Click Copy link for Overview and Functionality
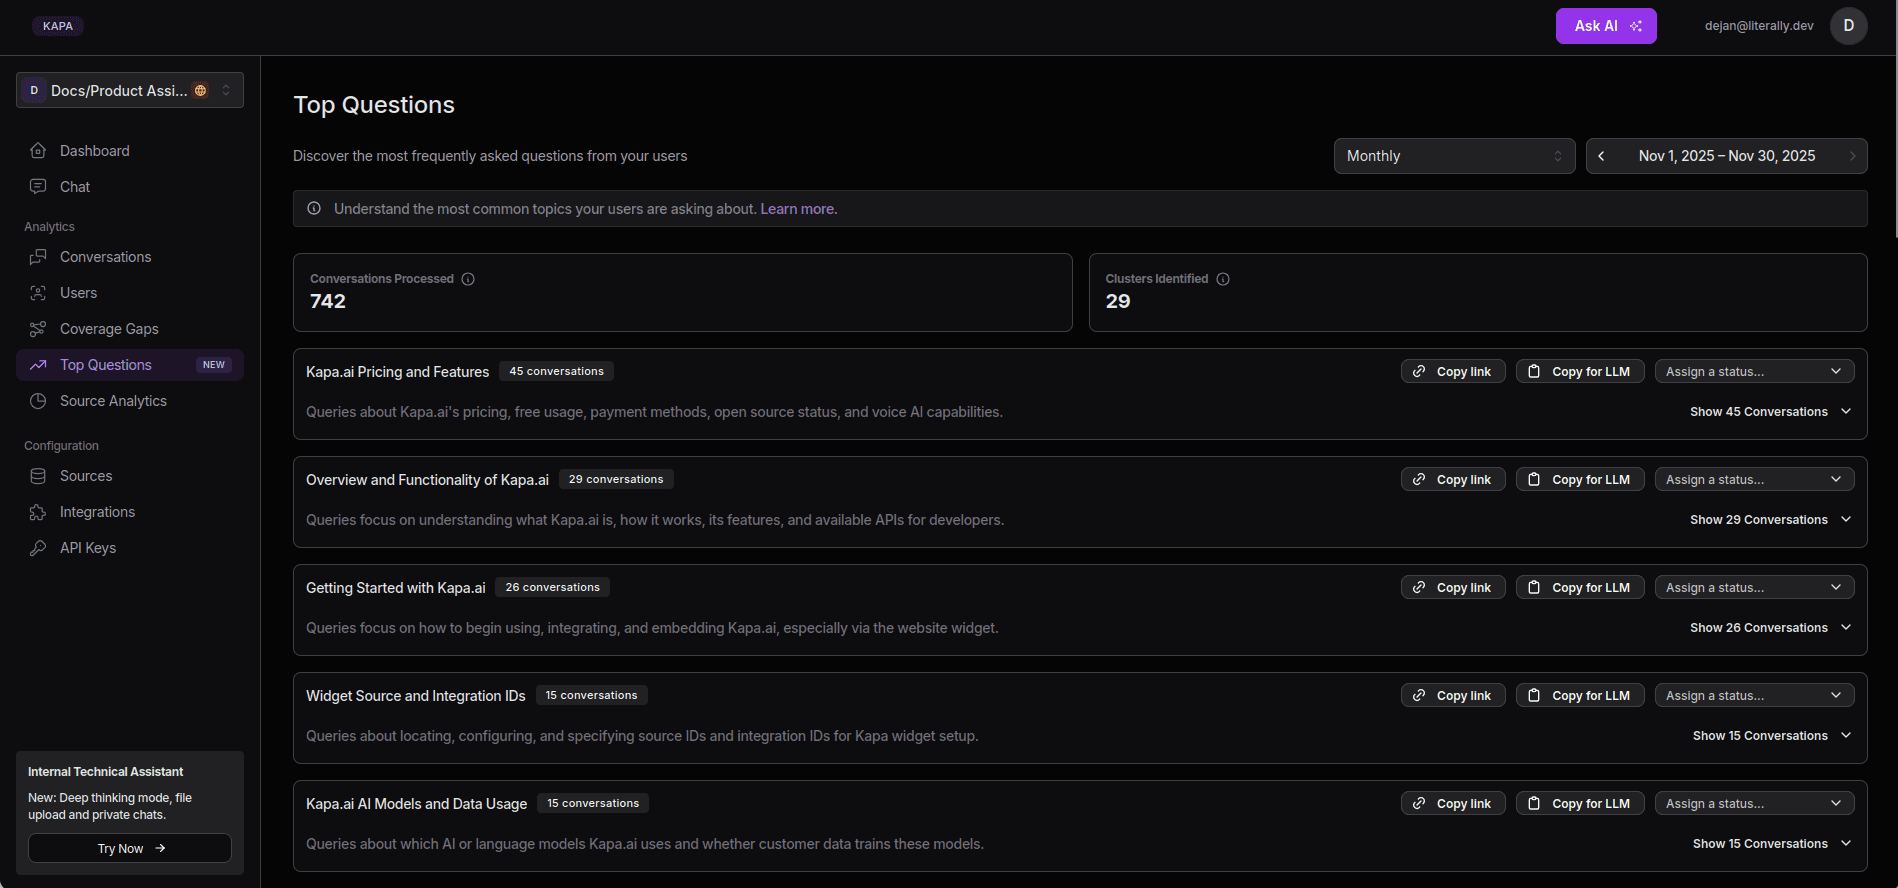 pos(1453,479)
